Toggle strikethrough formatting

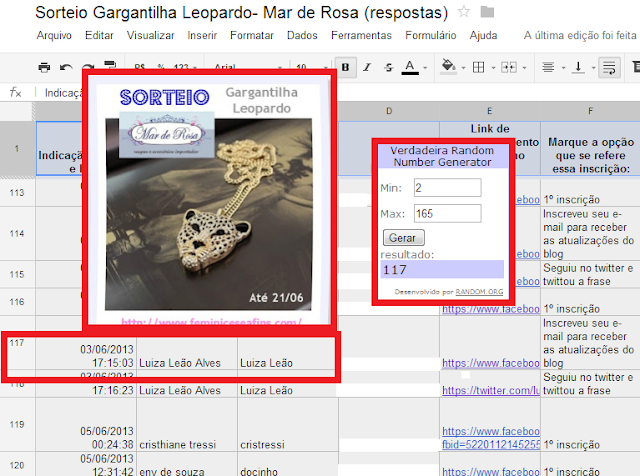[x=389, y=67]
